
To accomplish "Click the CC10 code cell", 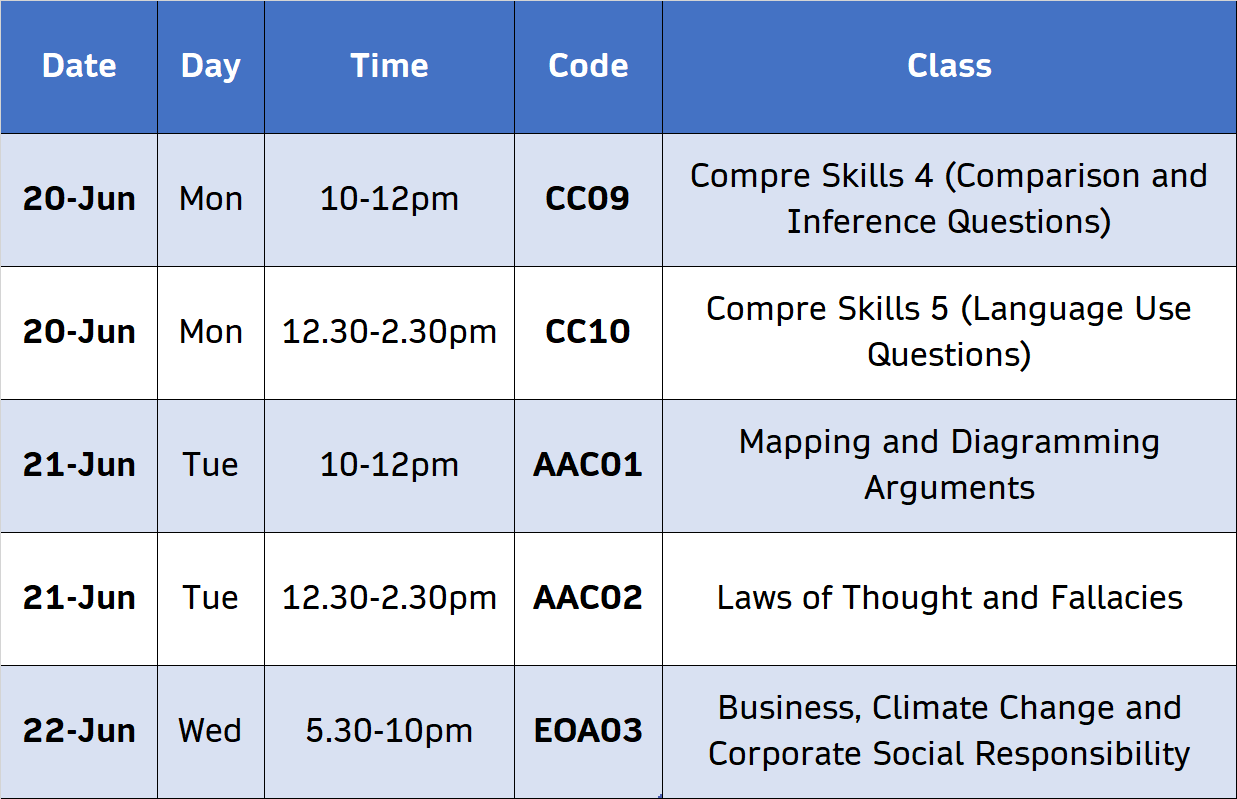I will point(588,333).
